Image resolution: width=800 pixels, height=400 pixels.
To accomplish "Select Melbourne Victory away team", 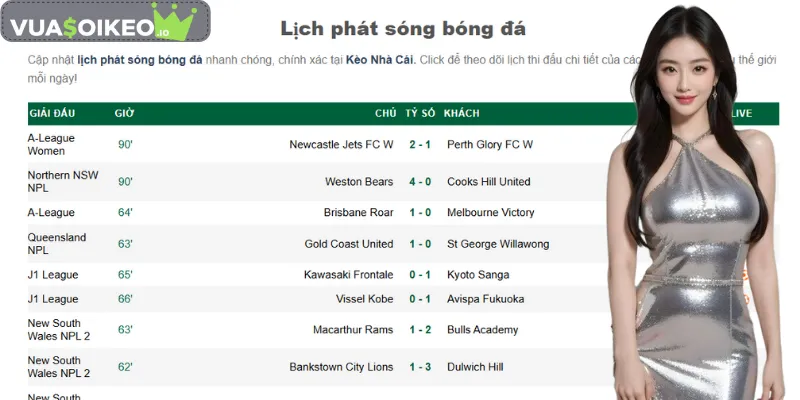I will pos(491,213).
